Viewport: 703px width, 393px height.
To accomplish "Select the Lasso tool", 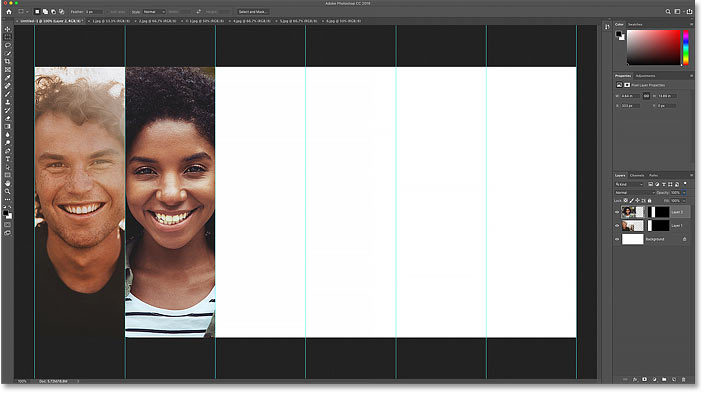I will tap(8, 45).
